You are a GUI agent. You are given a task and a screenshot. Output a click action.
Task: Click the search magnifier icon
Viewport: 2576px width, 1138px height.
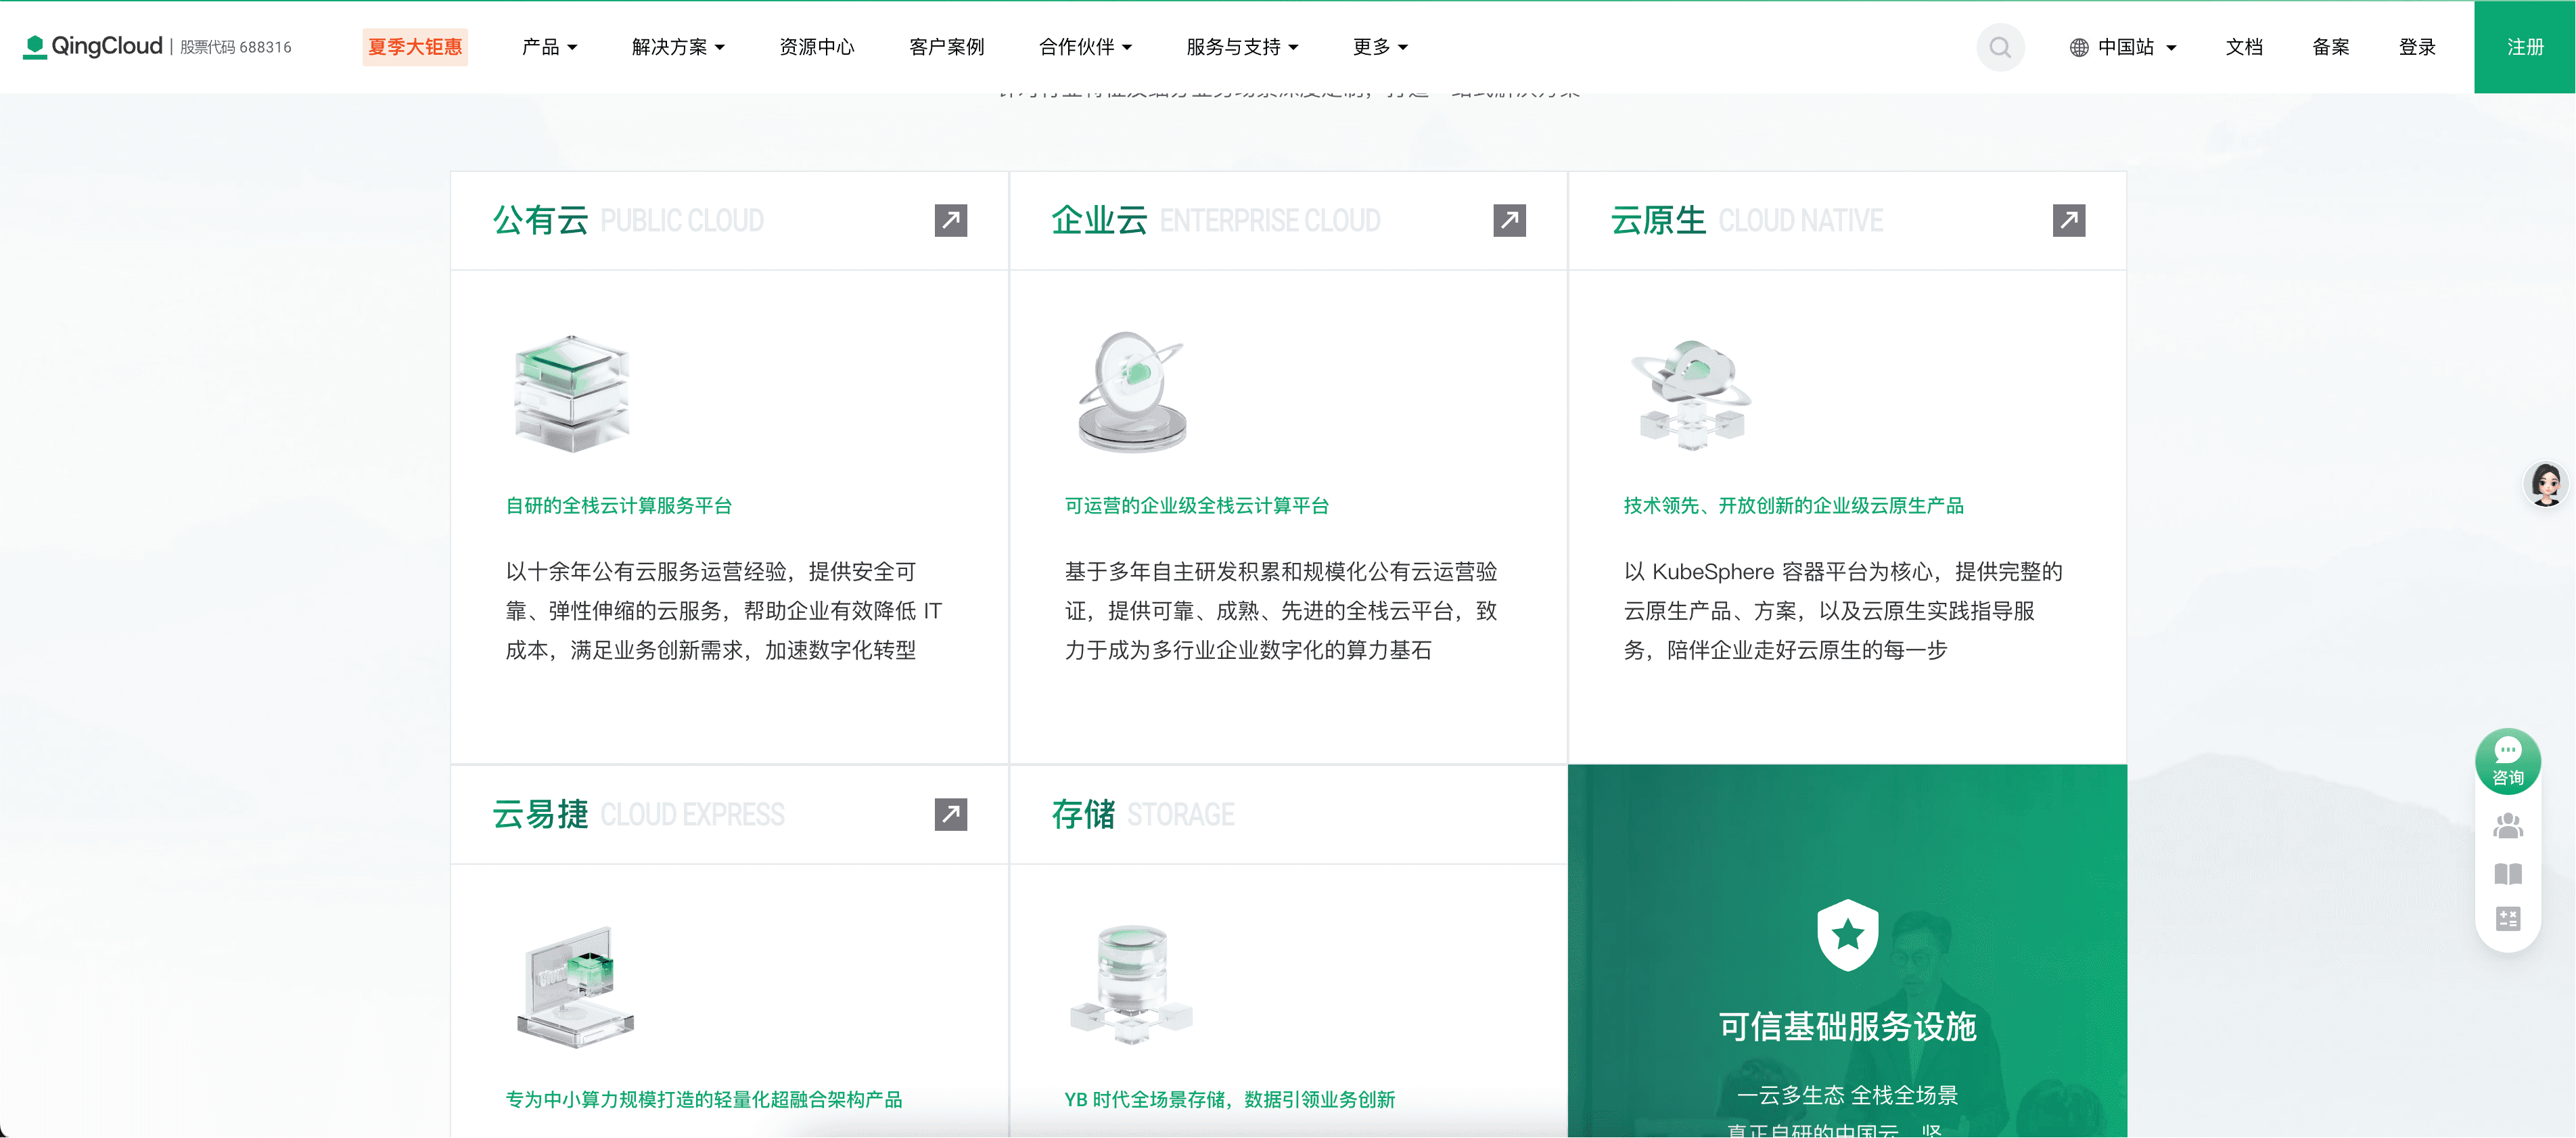pyautogui.click(x=2000, y=47)
